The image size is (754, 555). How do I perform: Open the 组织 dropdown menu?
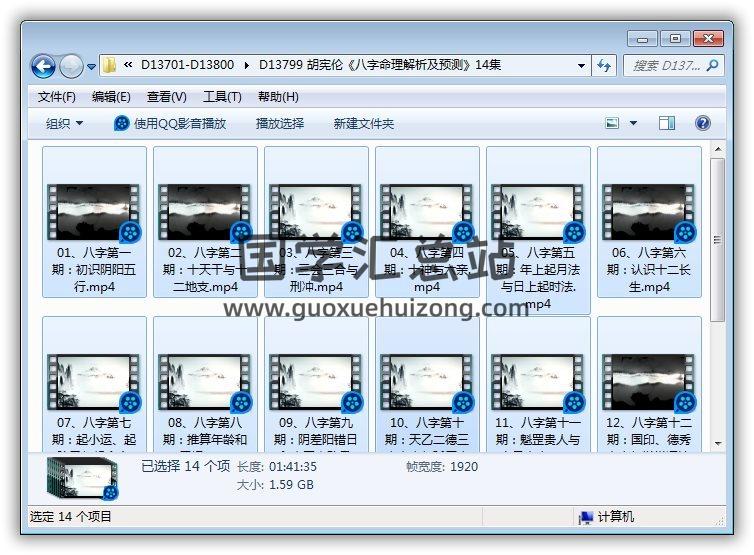tap(64, 124)
